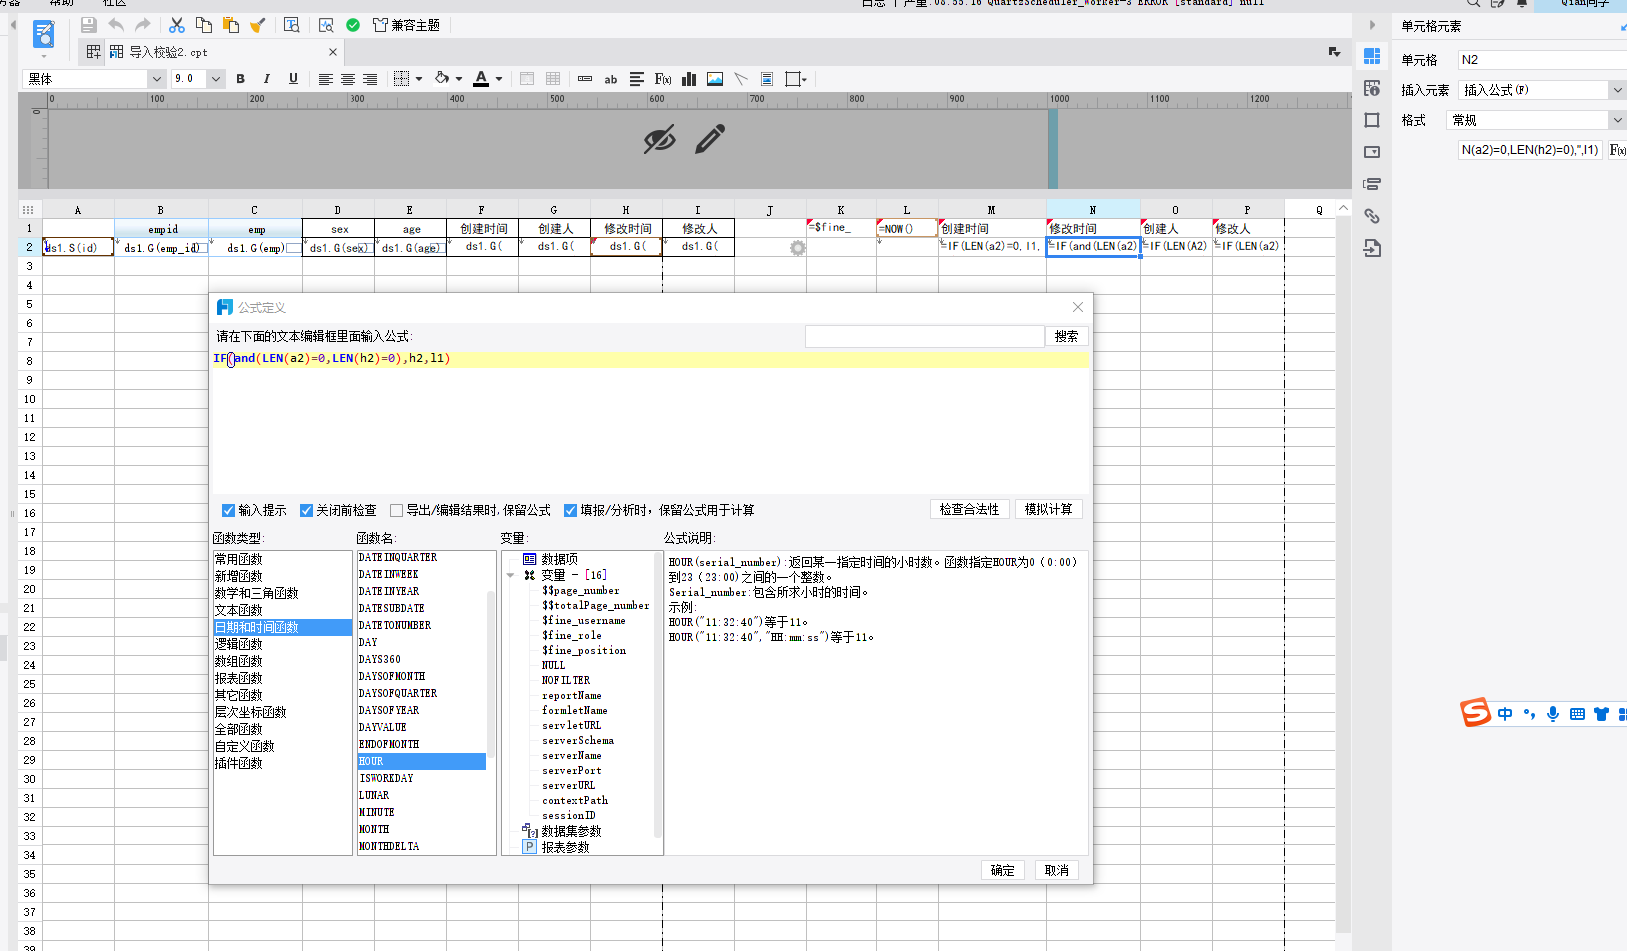This screenshot has height=951, width=1627.
Task: Click the 兼容主题 button
Action: (x=407, y=25)
